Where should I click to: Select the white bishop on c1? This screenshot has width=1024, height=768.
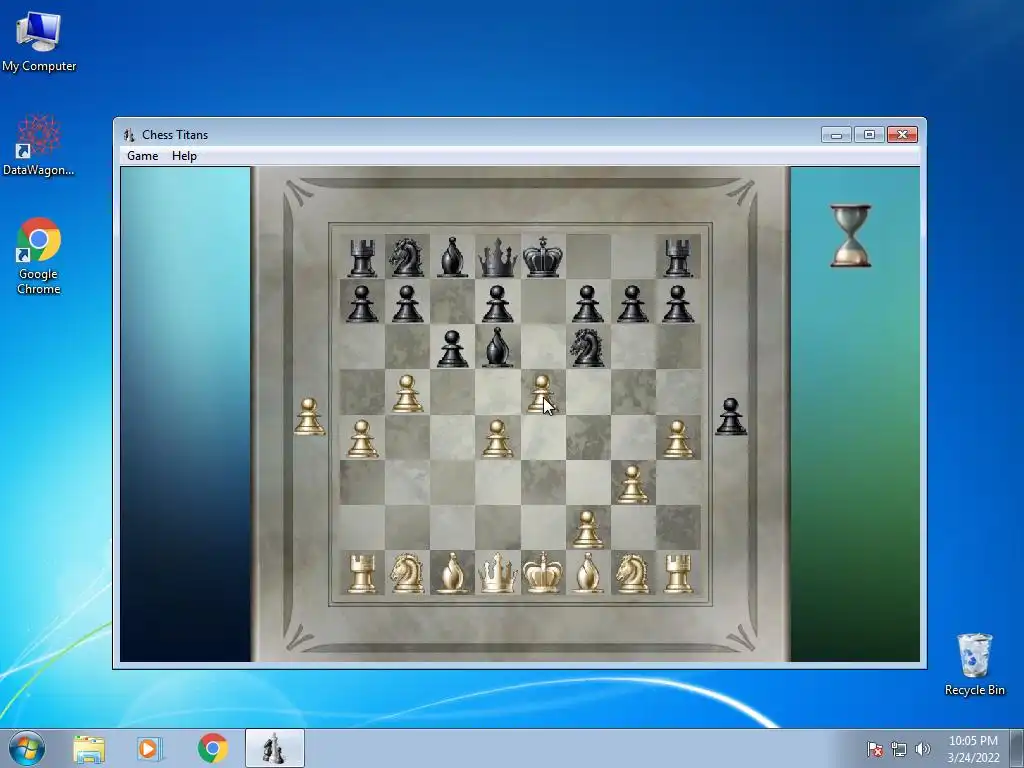point(452,573)
